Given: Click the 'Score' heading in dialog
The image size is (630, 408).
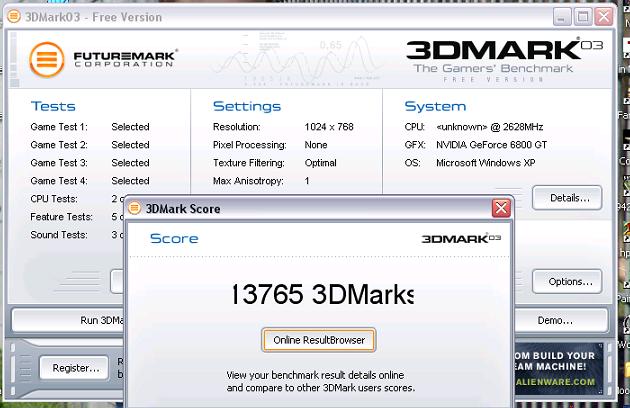Looking at the screenshot, I should pos(174,238).
